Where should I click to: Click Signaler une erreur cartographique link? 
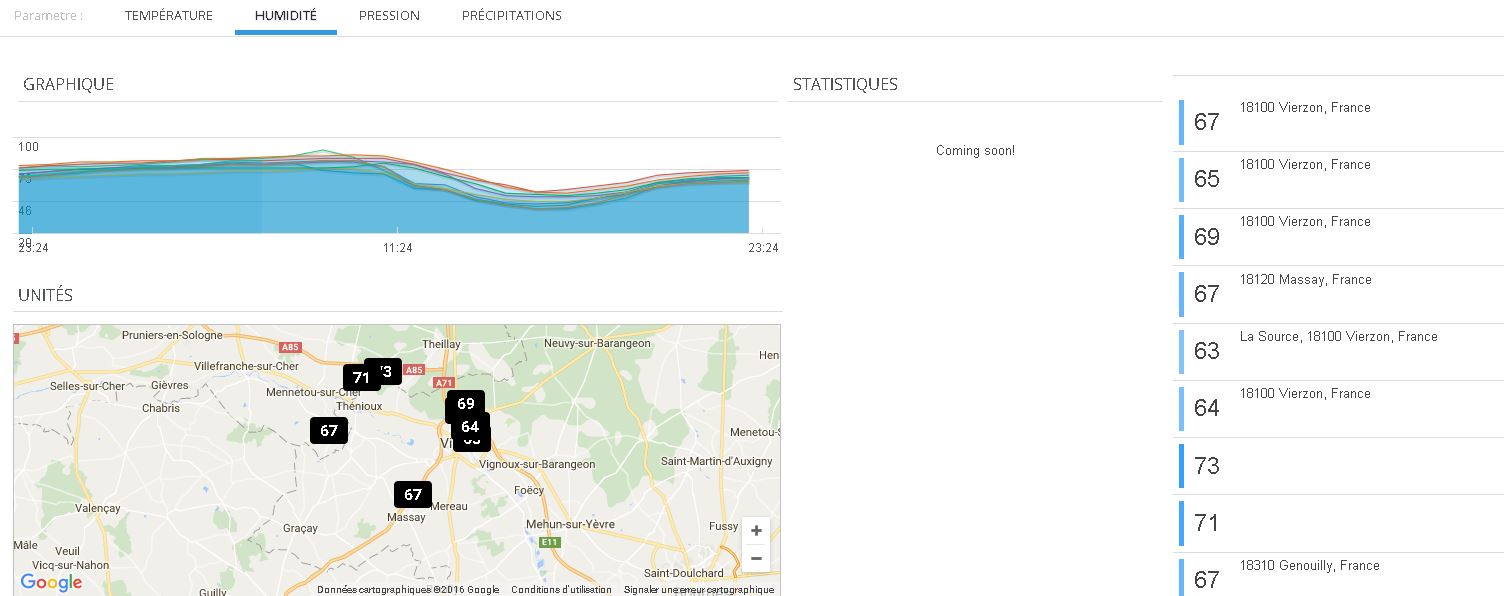[698, 590]
